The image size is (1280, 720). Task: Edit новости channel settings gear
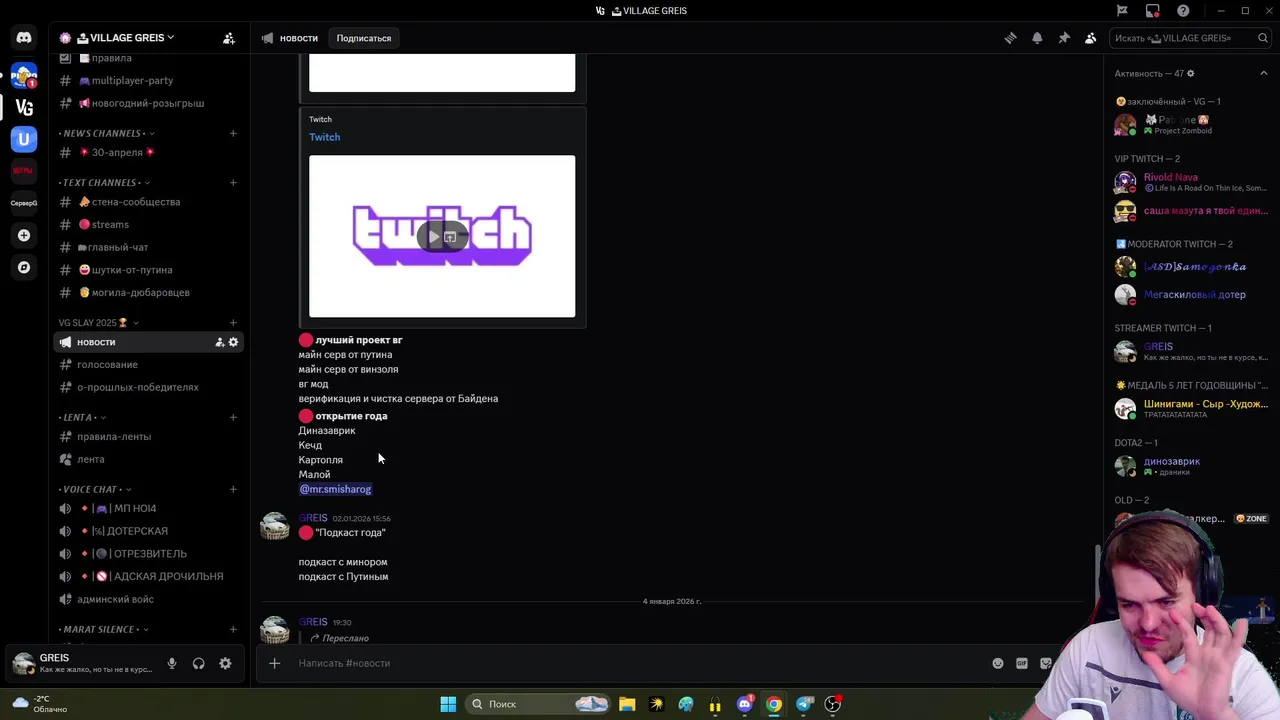[233, 342]
